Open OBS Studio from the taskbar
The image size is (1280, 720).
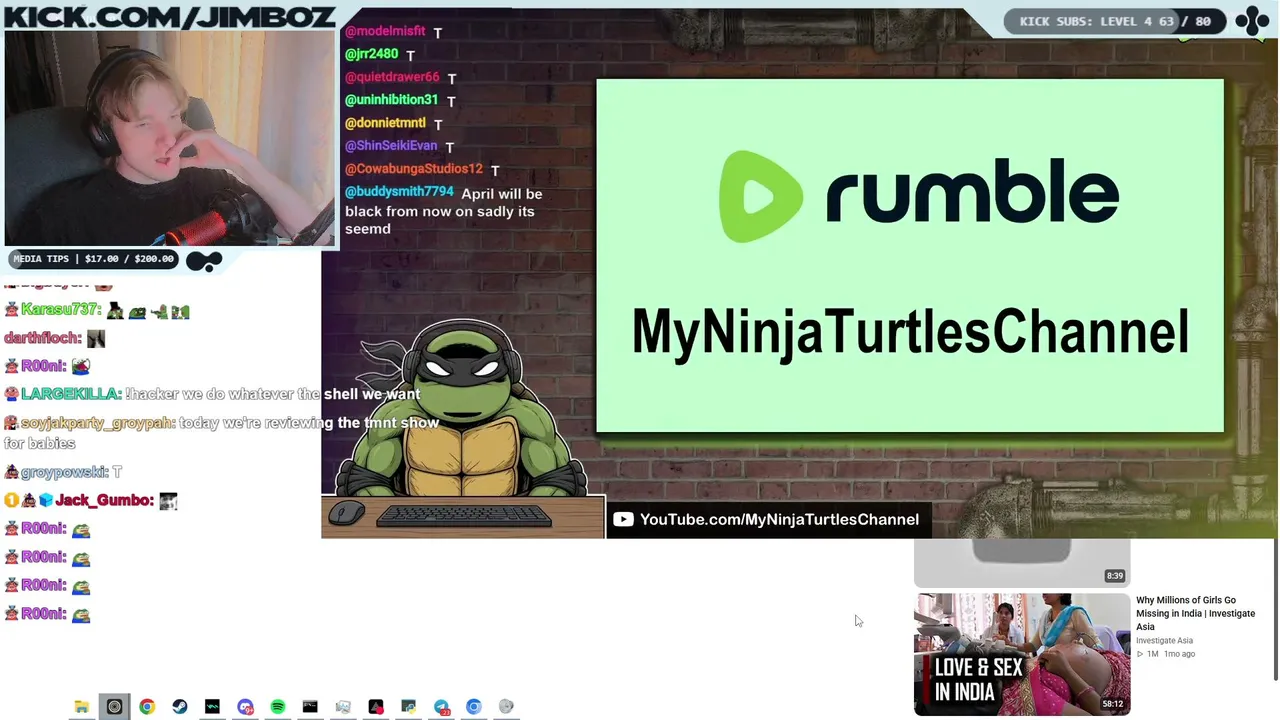114,707
